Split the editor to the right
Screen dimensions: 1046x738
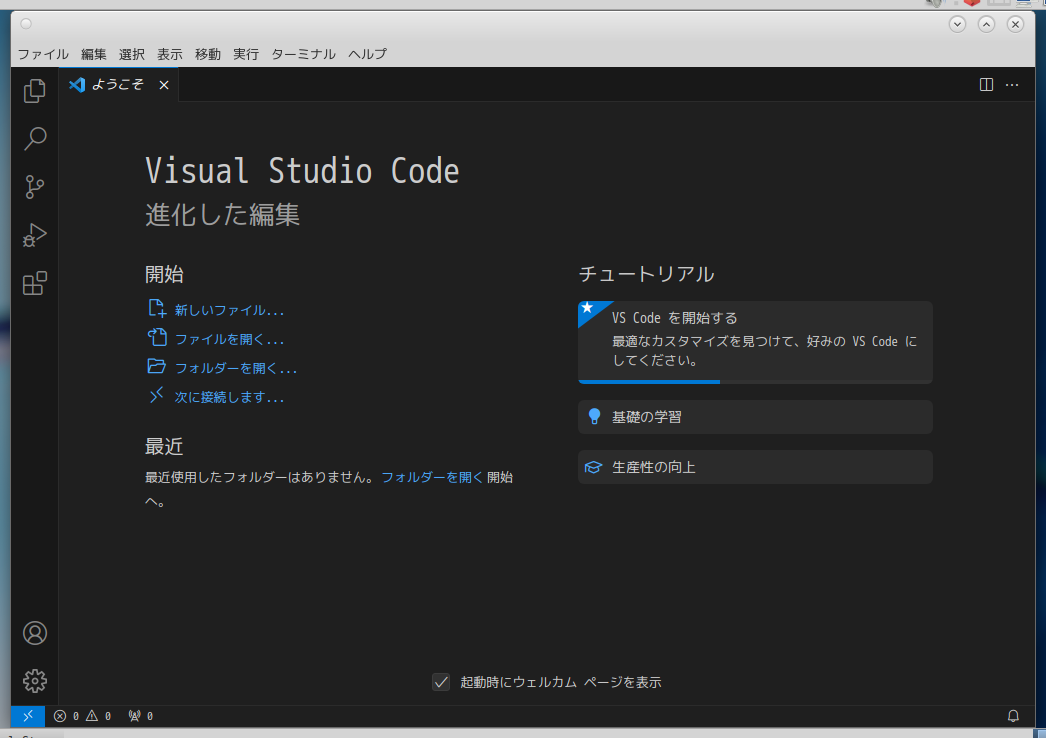[986, 85]
